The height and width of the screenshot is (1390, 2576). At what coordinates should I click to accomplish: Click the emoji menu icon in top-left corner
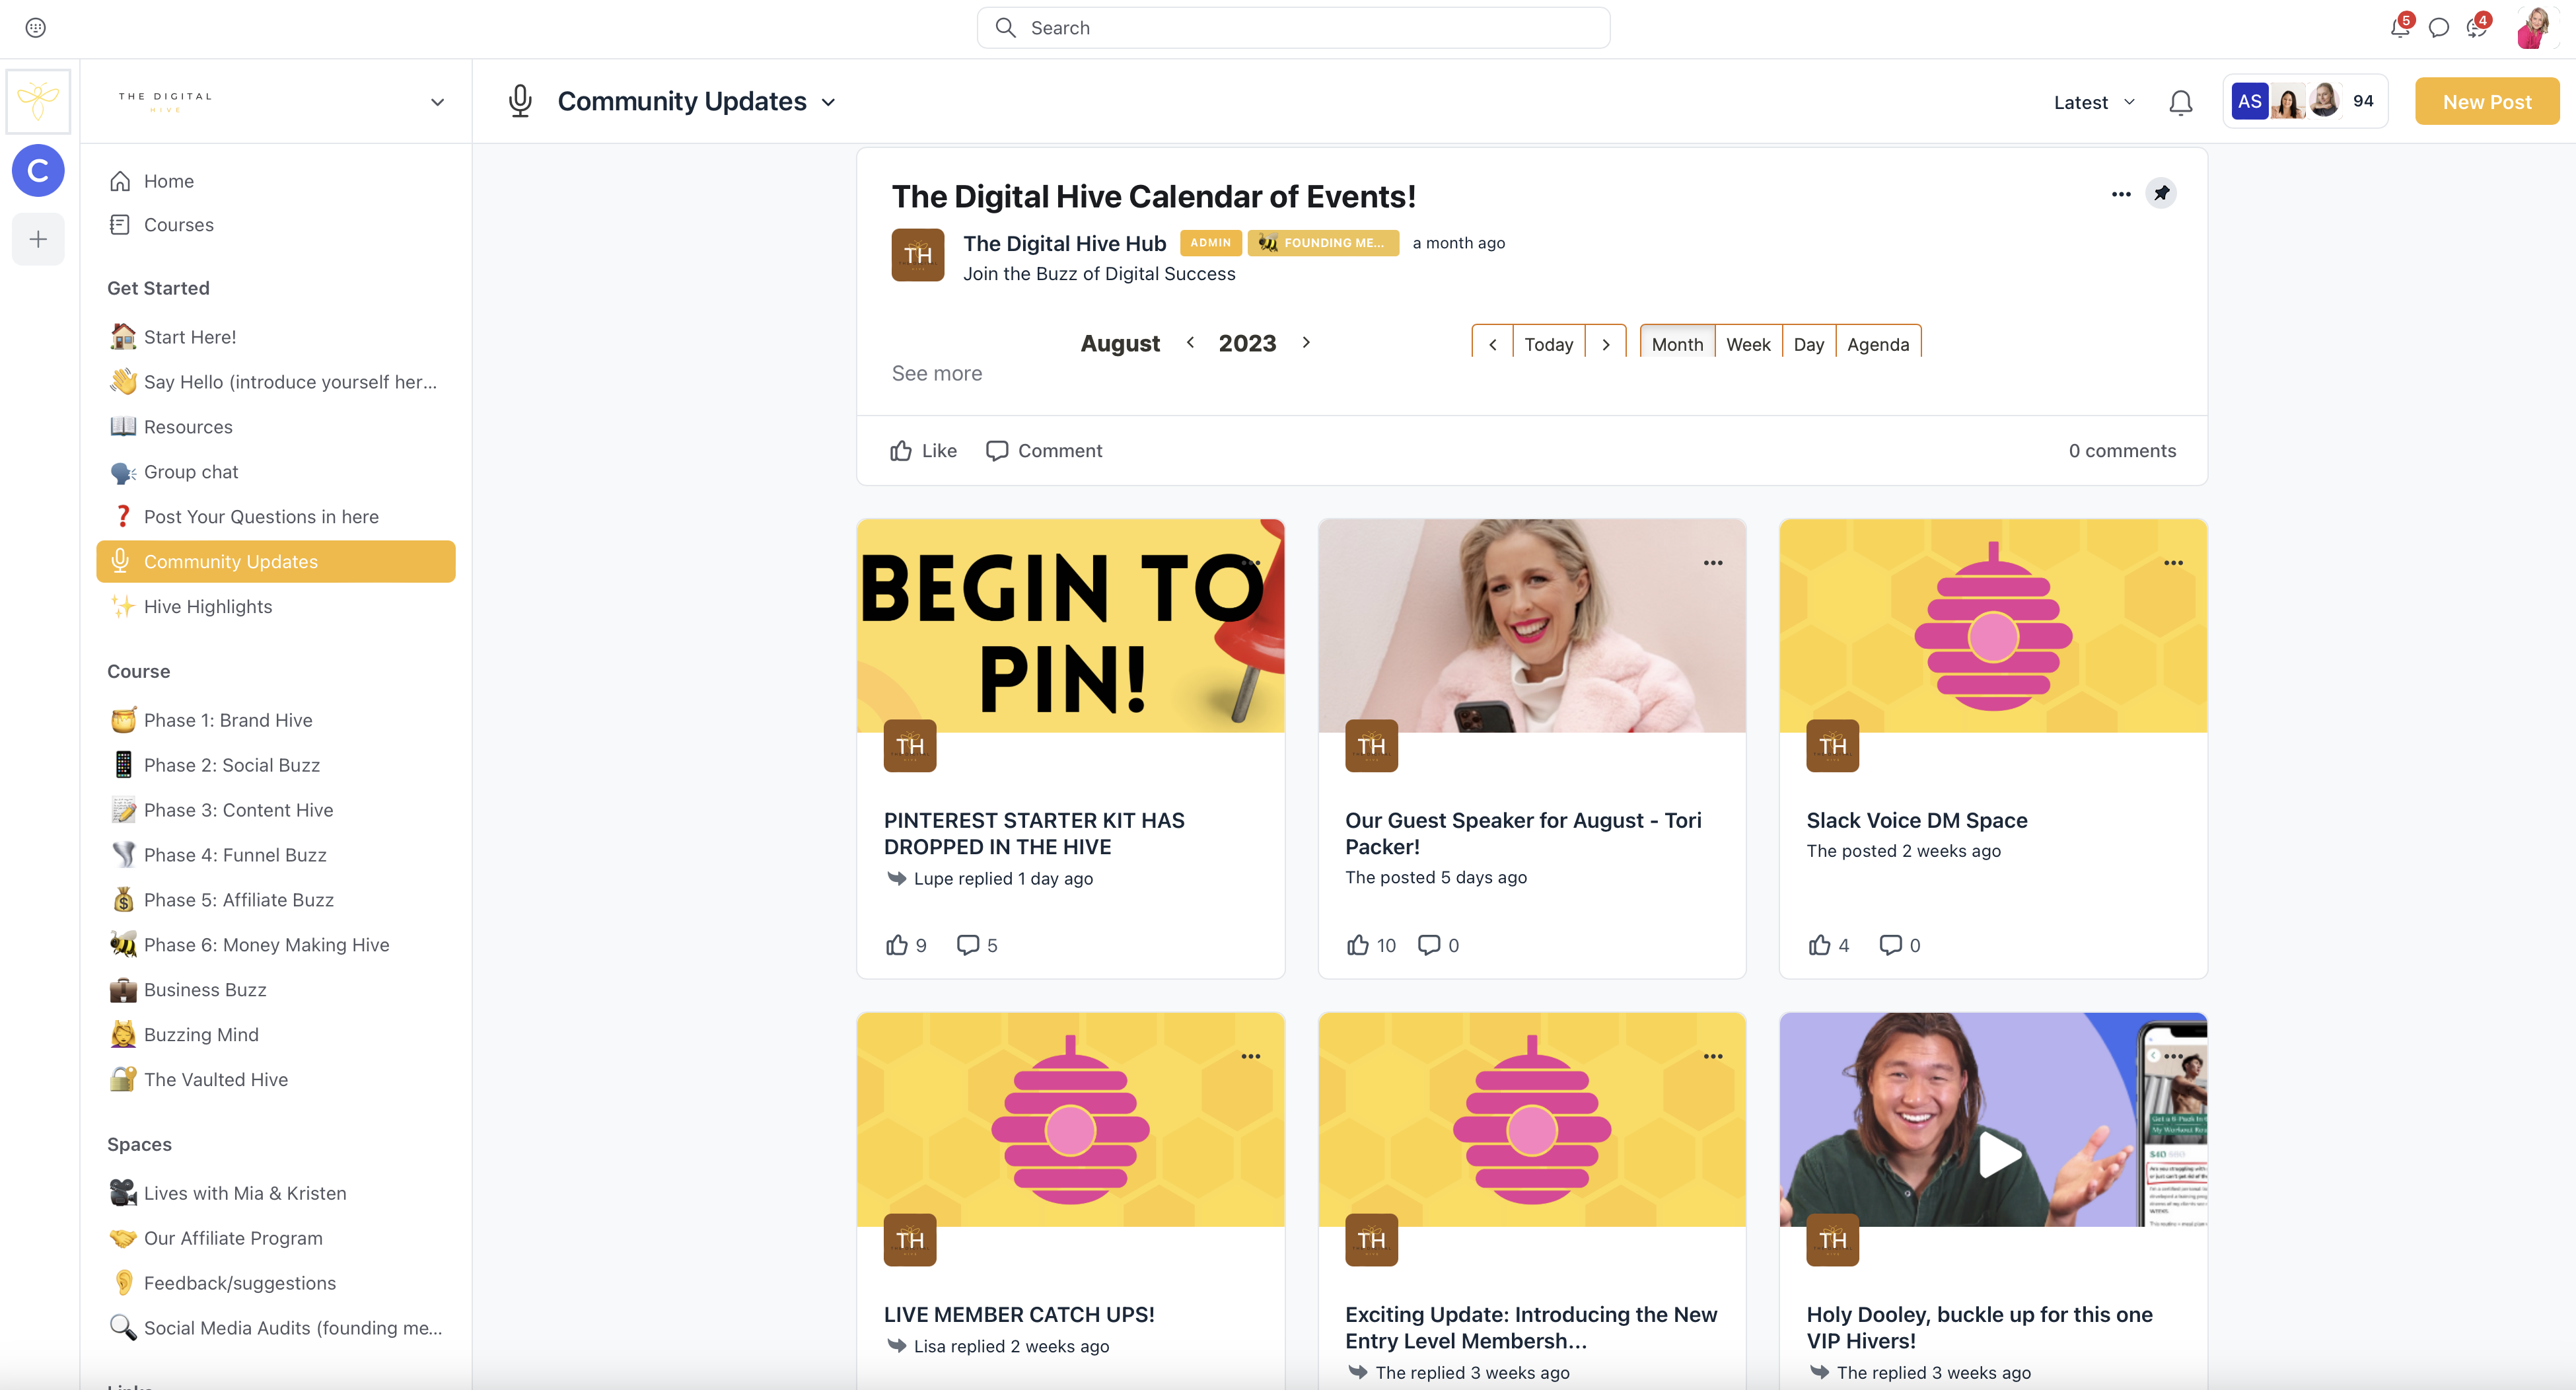[36, 28]
